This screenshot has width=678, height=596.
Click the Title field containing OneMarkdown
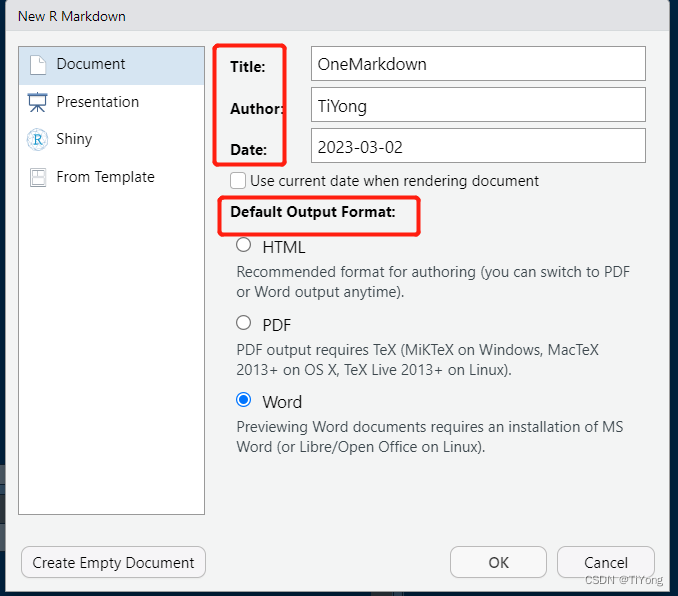pos(478,64)
